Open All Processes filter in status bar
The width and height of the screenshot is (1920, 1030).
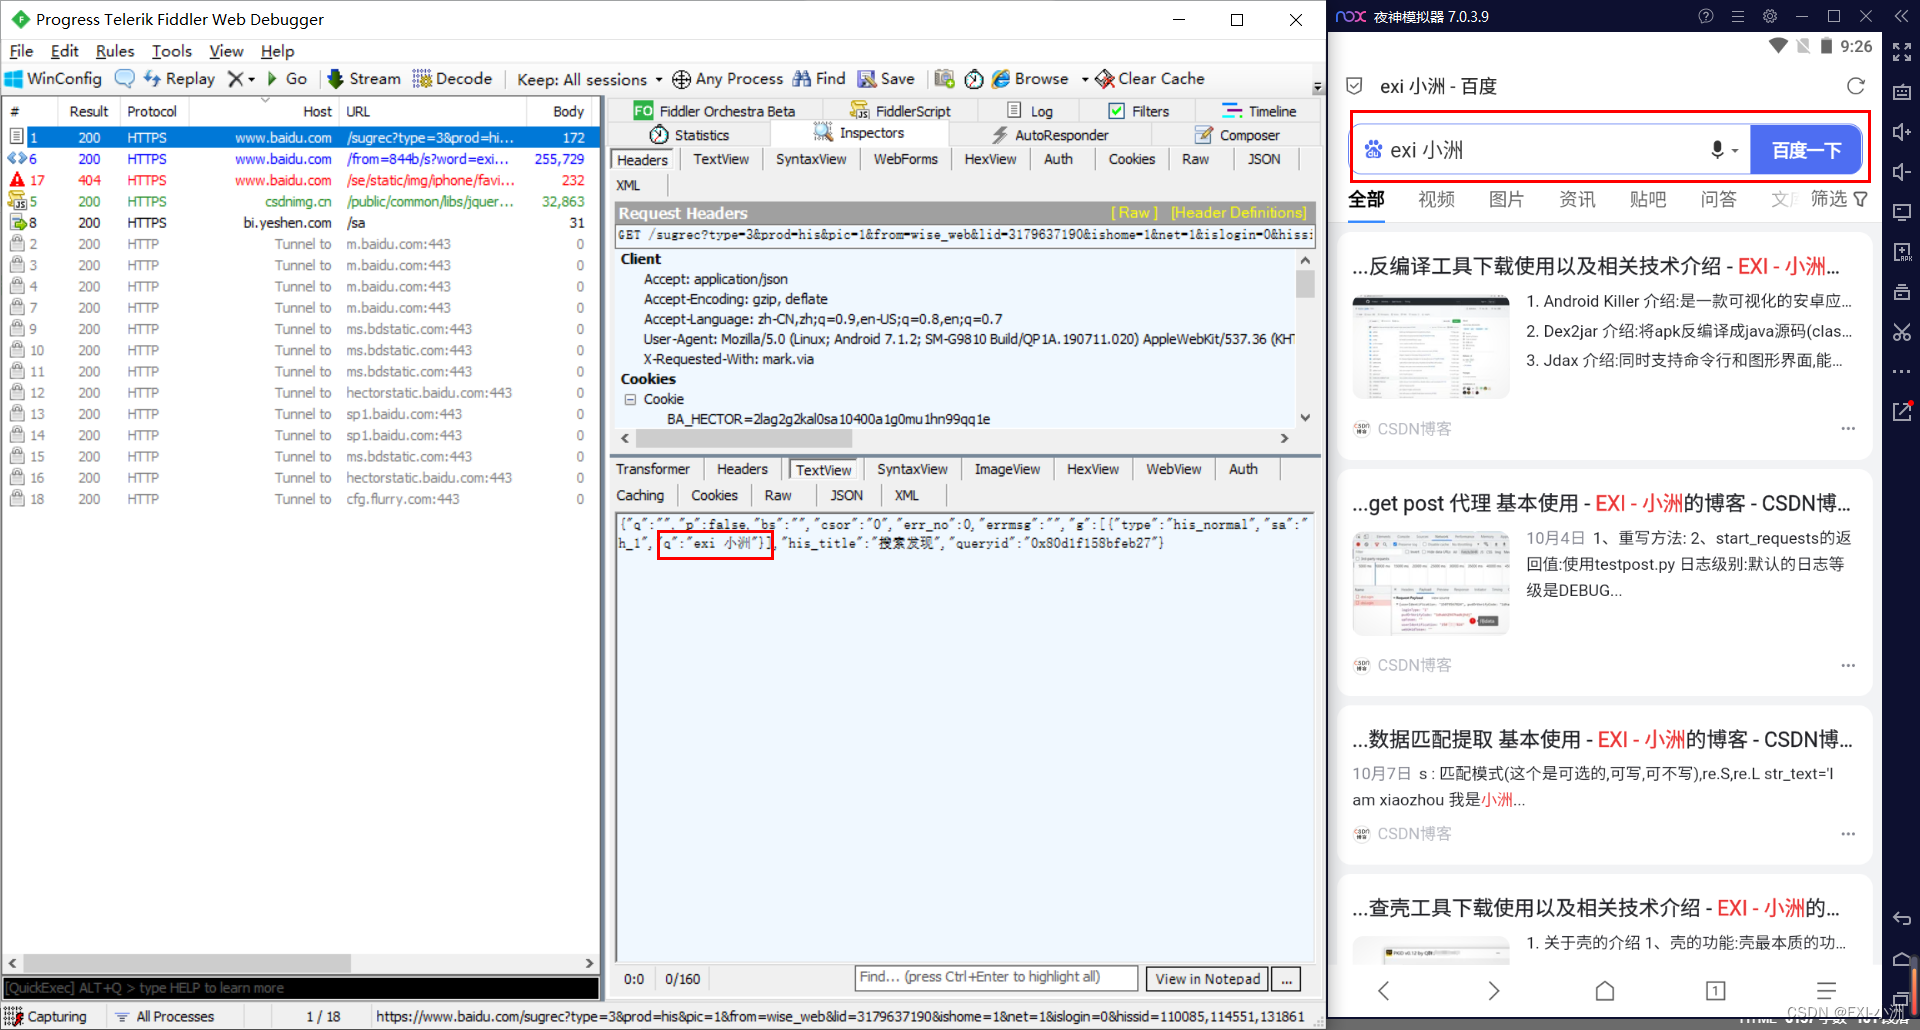click(165, 1016)
